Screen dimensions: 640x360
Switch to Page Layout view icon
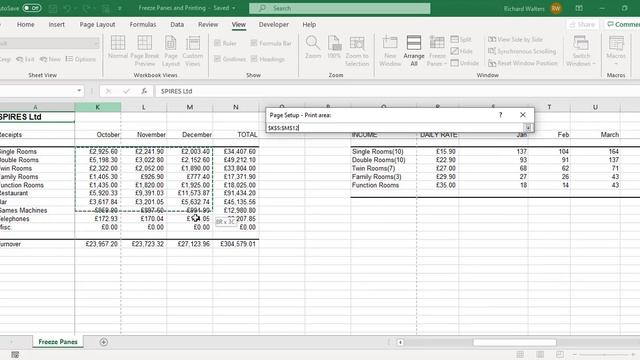171,51
